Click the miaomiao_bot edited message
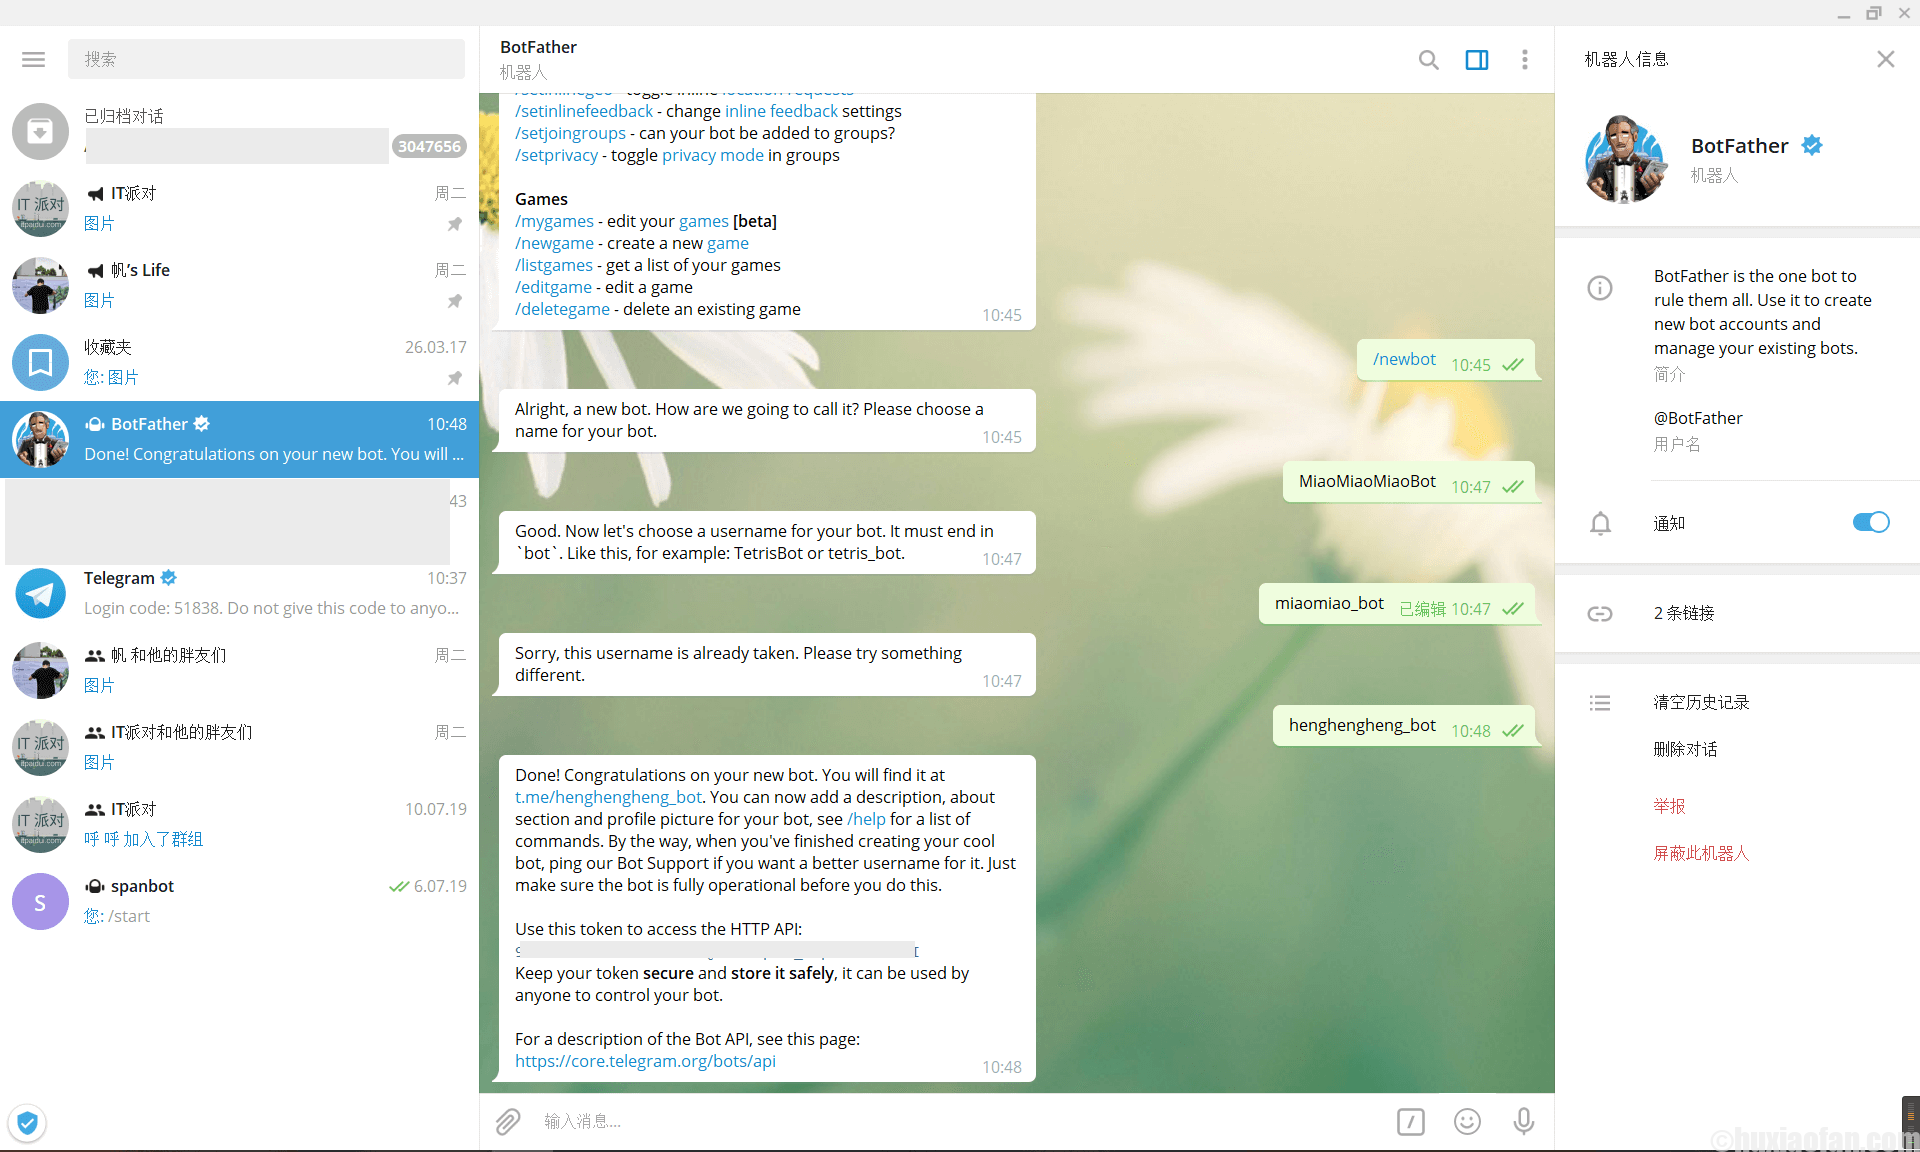This screenshot has height=1152, width=1920. [x=1399, y=604]
